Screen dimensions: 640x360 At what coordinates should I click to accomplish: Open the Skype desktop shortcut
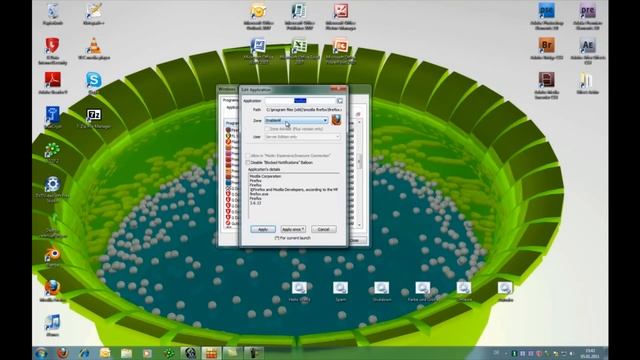point(94,82)
